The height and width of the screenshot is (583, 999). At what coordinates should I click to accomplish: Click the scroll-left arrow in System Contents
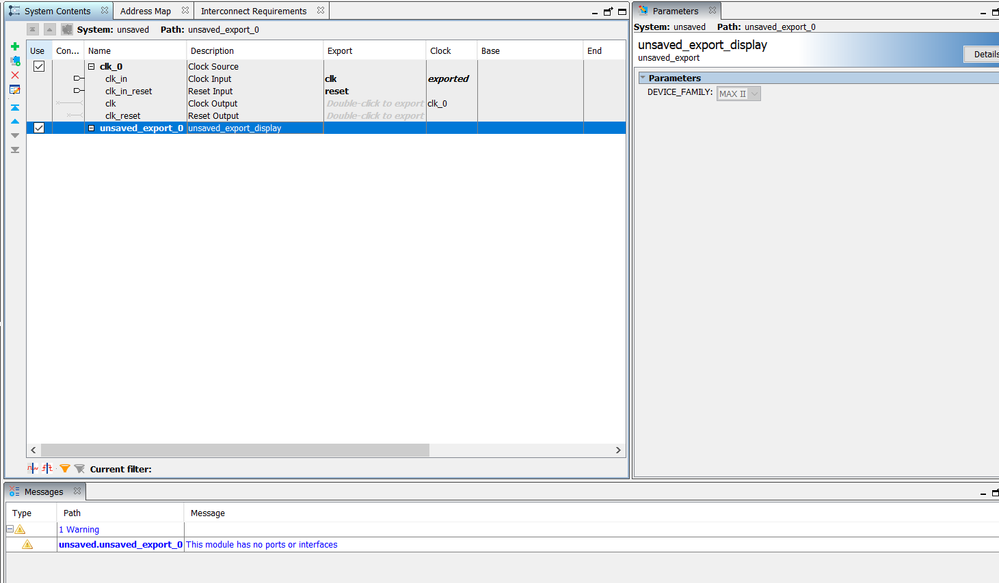click(33, 450)
